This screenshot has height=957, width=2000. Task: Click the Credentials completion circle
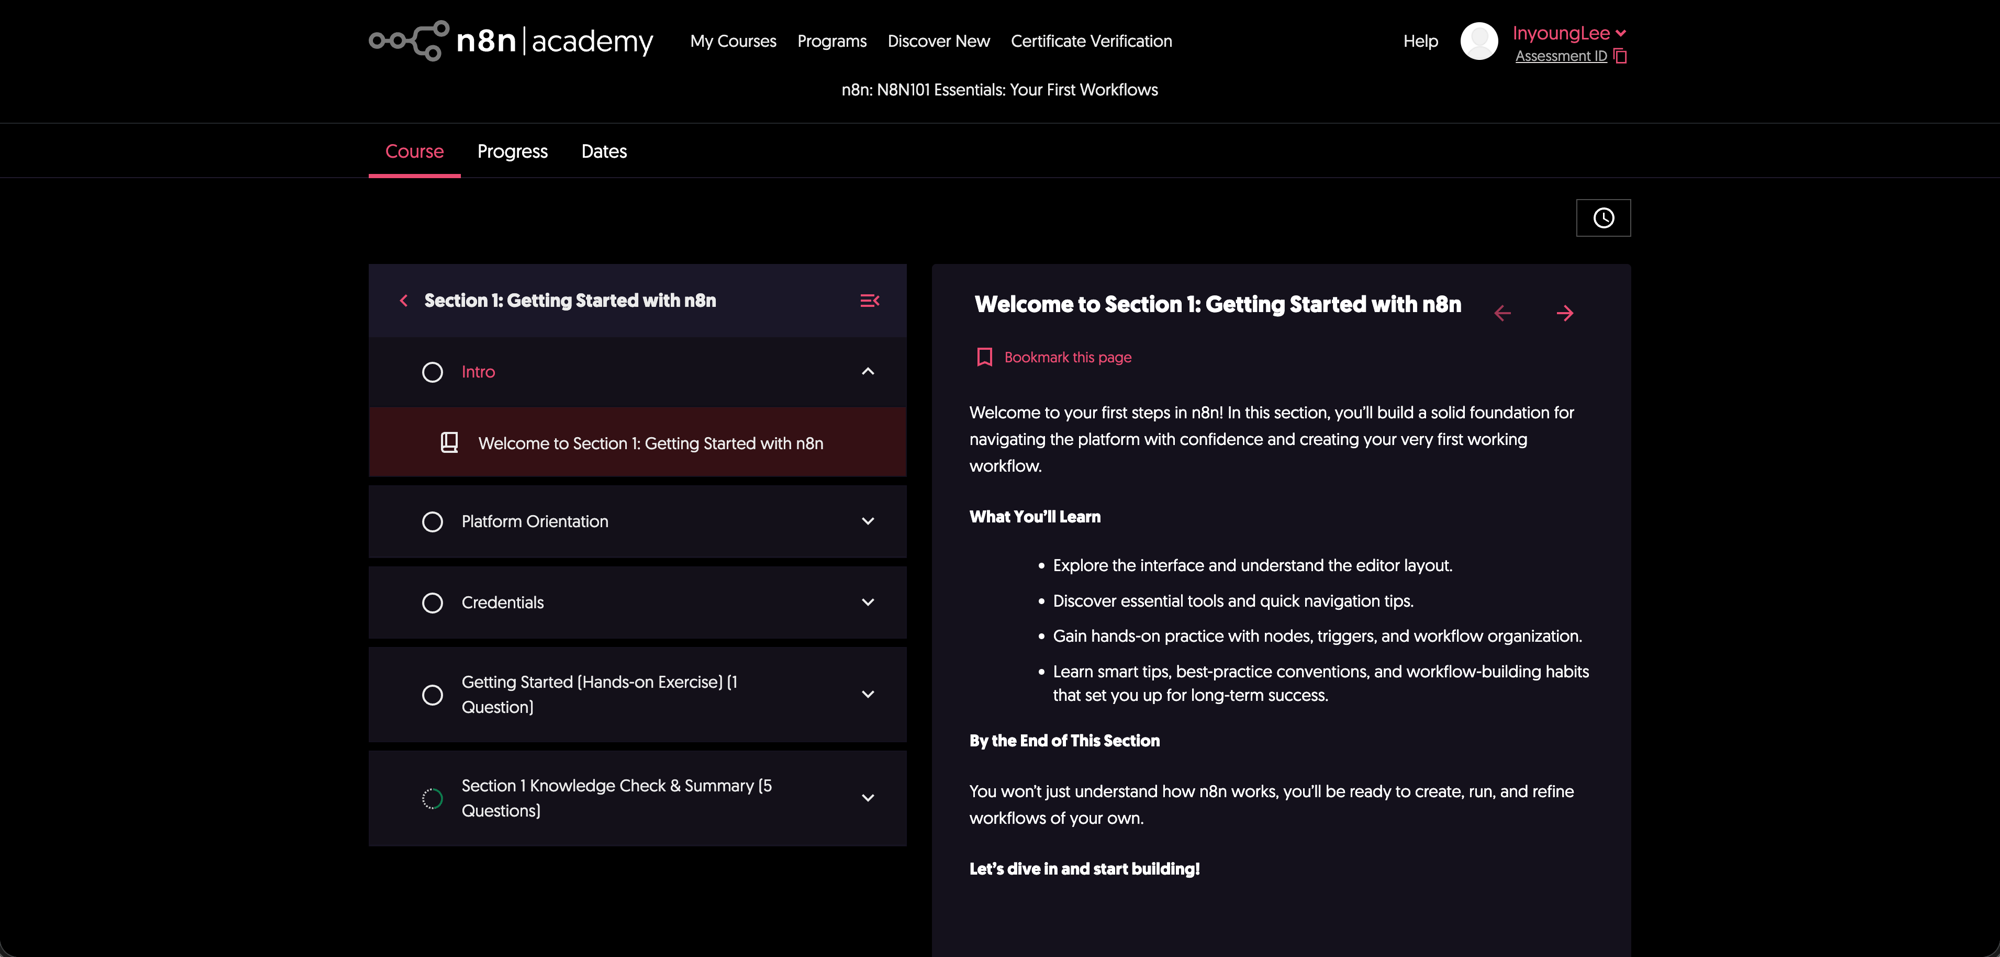[432, 603]
